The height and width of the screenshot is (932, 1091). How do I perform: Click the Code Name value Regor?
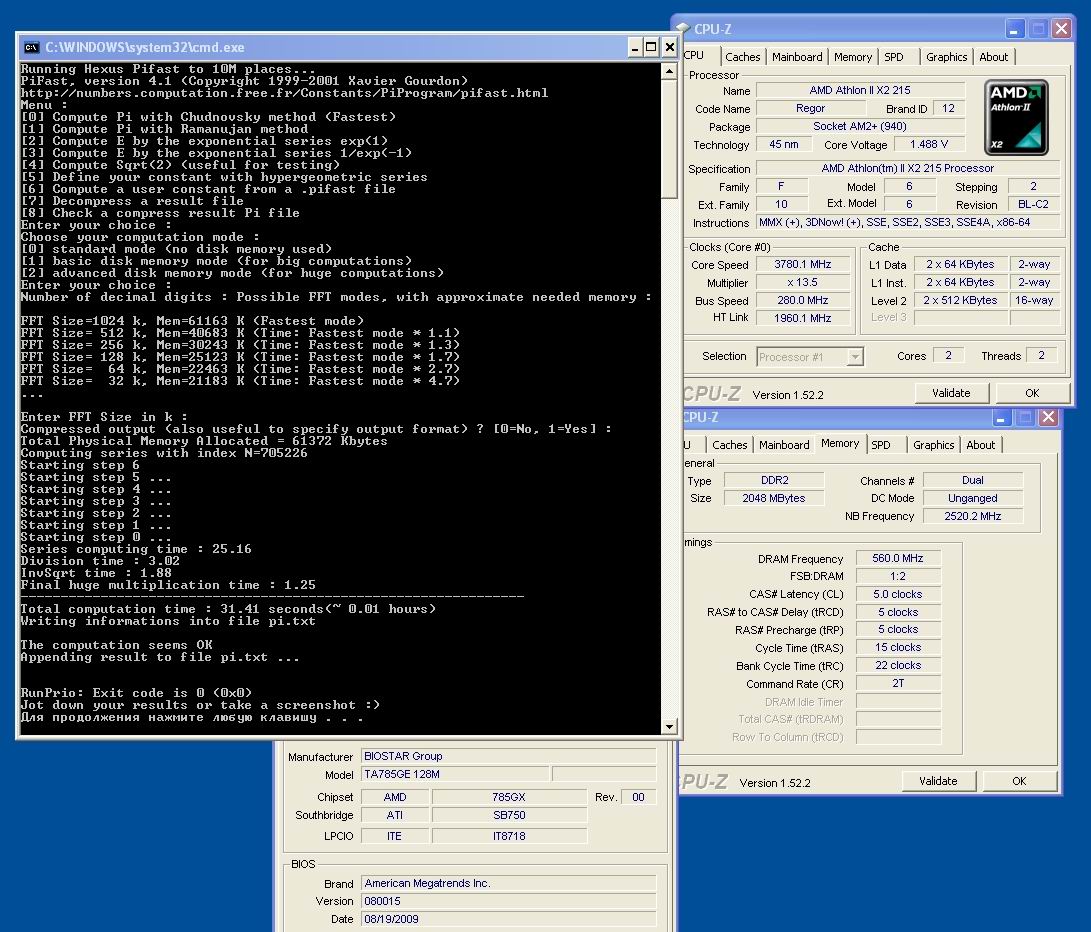811,109
